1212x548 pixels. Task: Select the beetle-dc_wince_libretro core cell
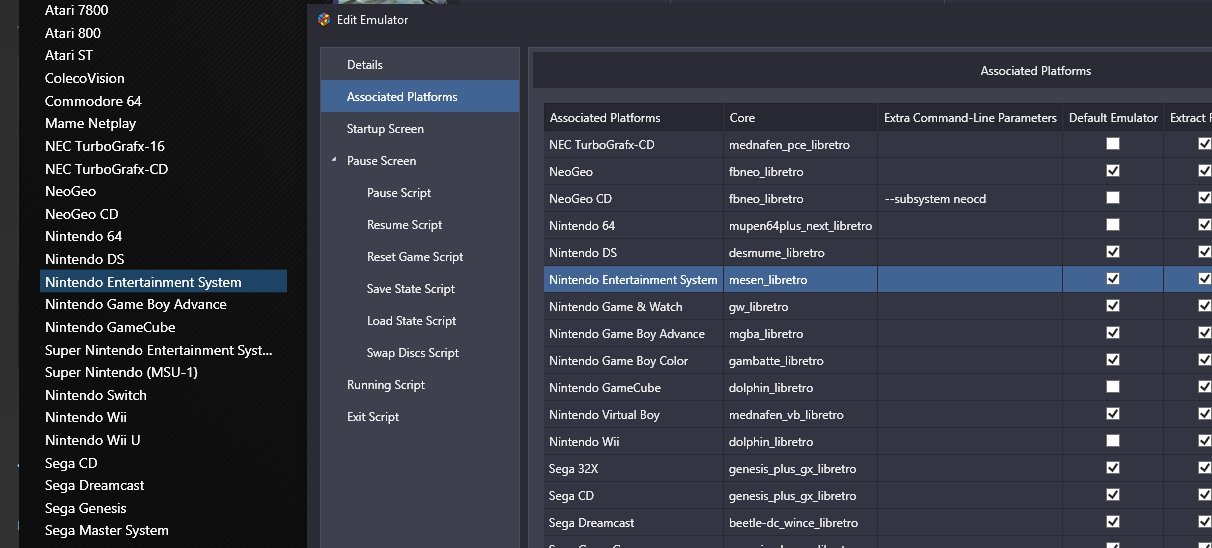tap(800, 522)
